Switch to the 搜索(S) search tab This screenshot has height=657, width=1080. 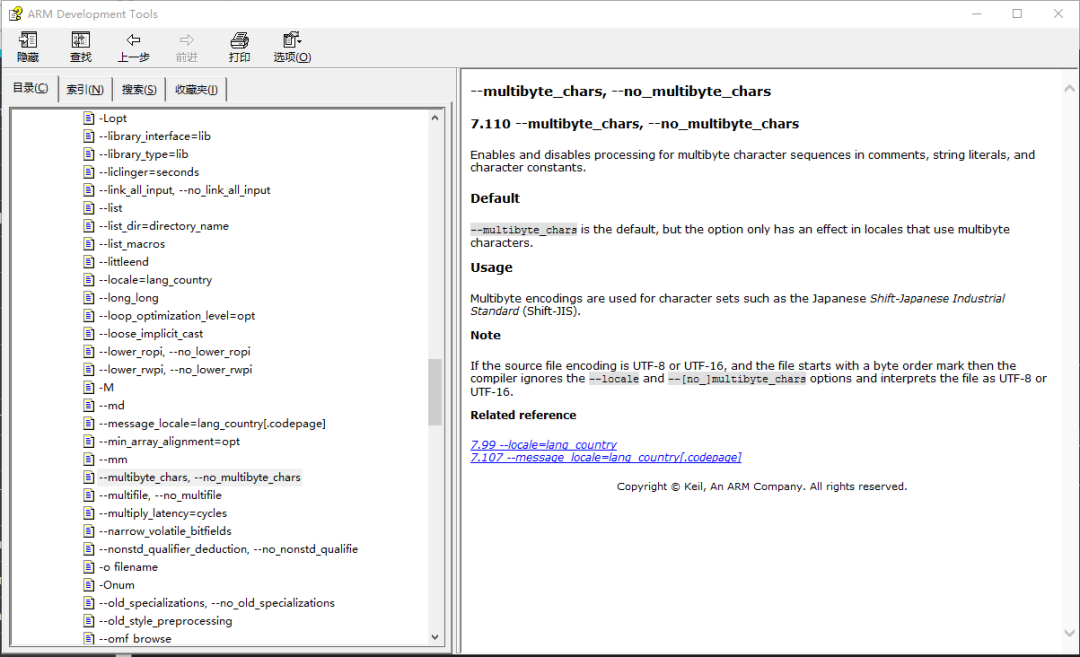[139, 90]
